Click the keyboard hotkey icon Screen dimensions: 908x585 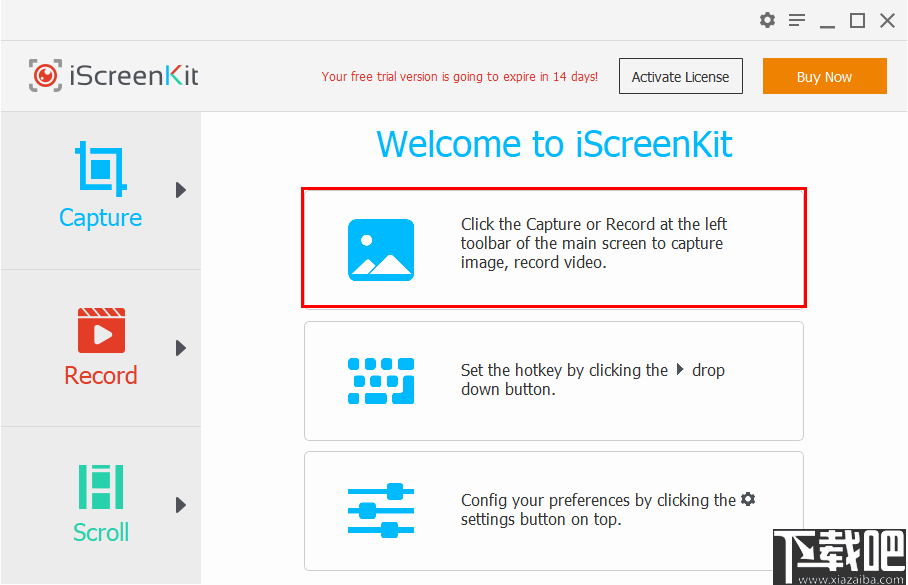point(381,381)
